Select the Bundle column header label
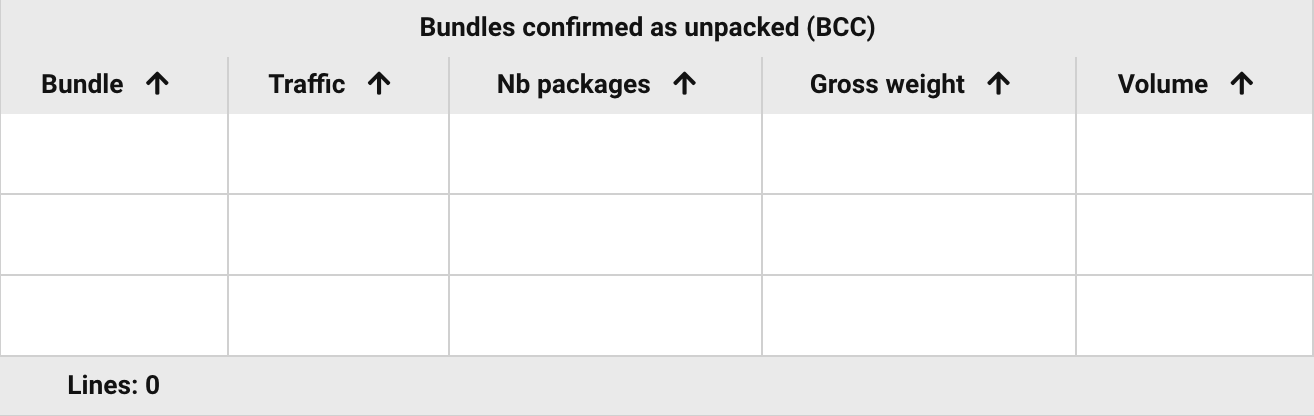1314x416 pixels. 82,85
